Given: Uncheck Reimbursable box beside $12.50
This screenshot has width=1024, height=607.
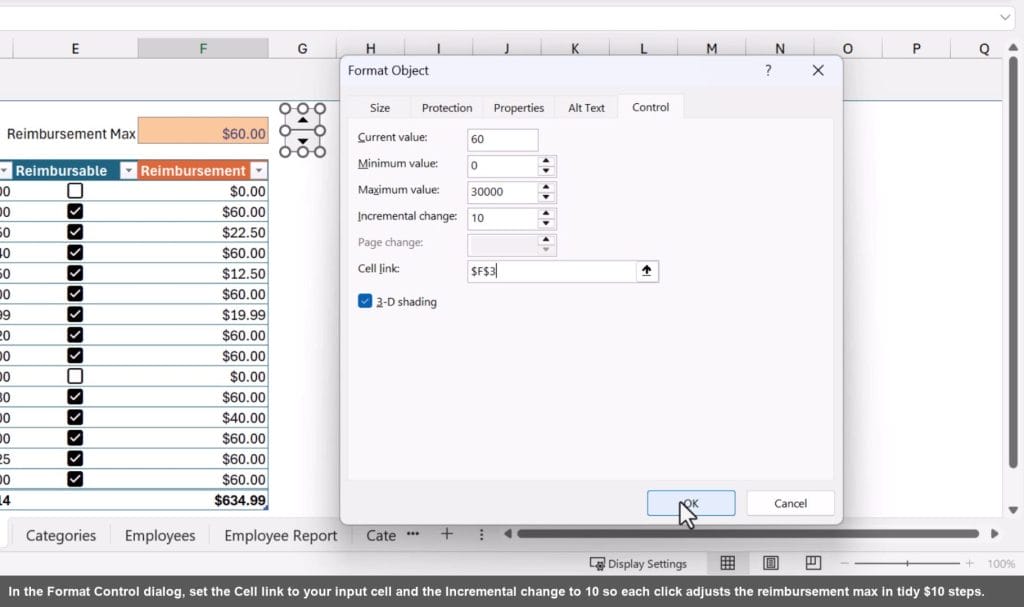Looking at the screenshot, I should pos(75,273).
